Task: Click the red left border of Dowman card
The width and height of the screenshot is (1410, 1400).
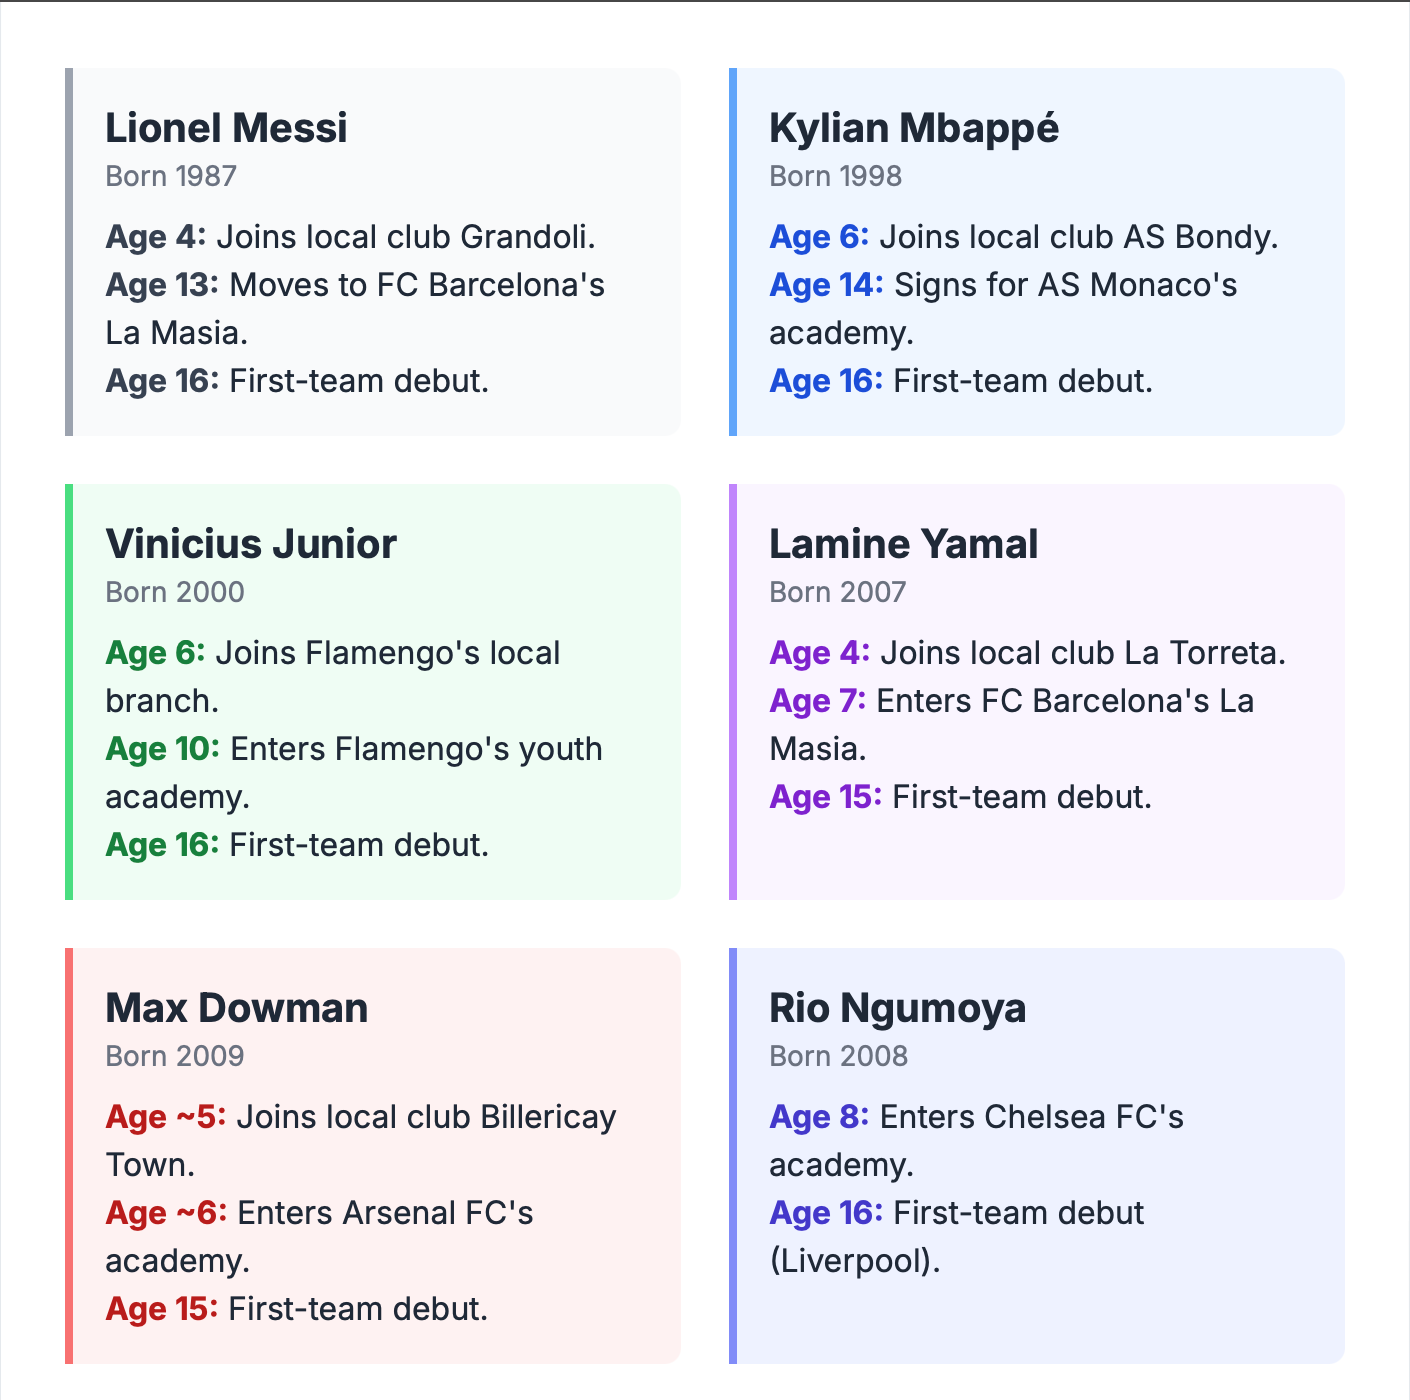Action: (69, 1156)
